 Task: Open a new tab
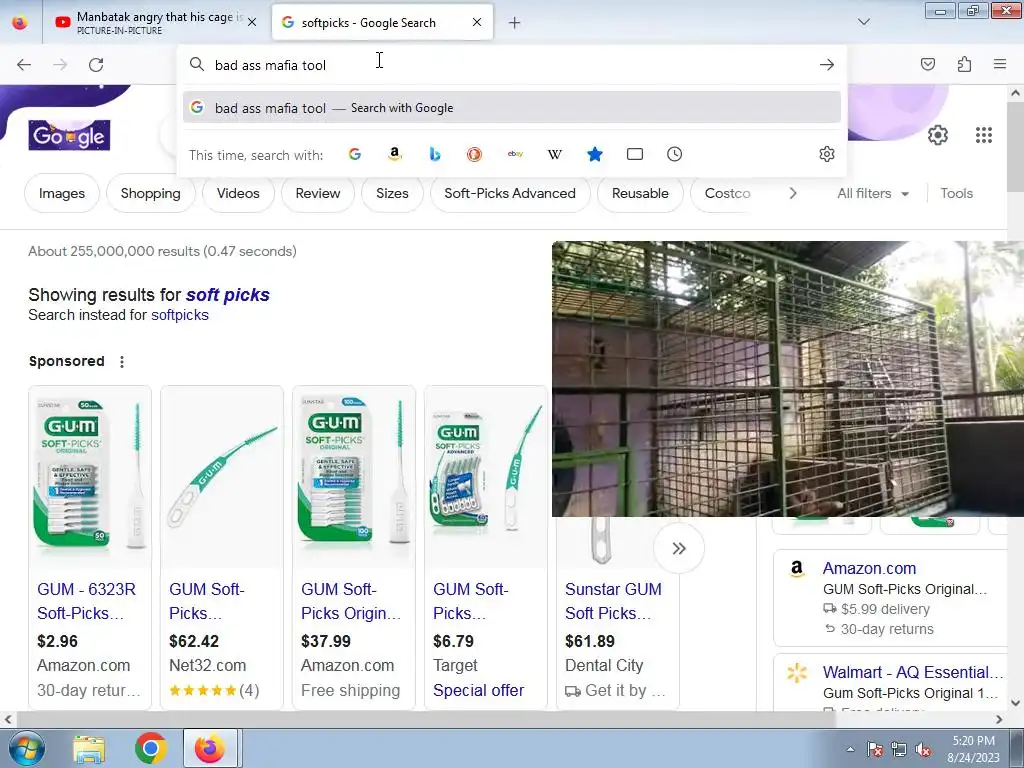click(x=515, y=23)
